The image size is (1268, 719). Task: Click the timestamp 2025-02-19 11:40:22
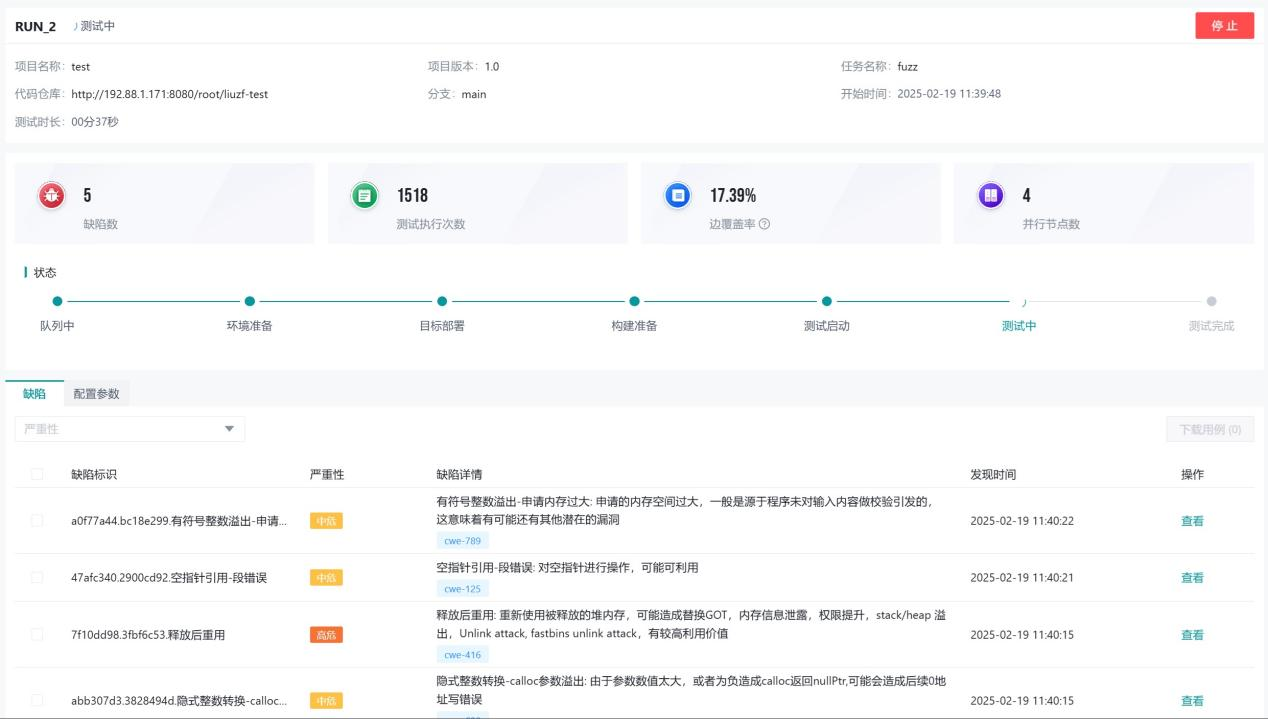pyautogui.click(x=1022, y=521)
